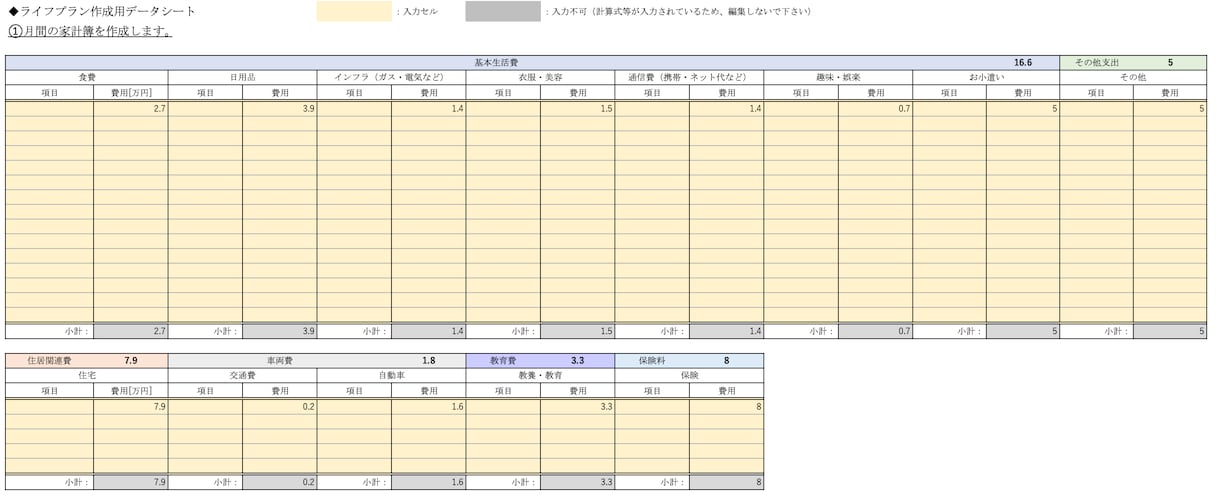Click the 0.2 input cell under 交通費

pos(280,407)
